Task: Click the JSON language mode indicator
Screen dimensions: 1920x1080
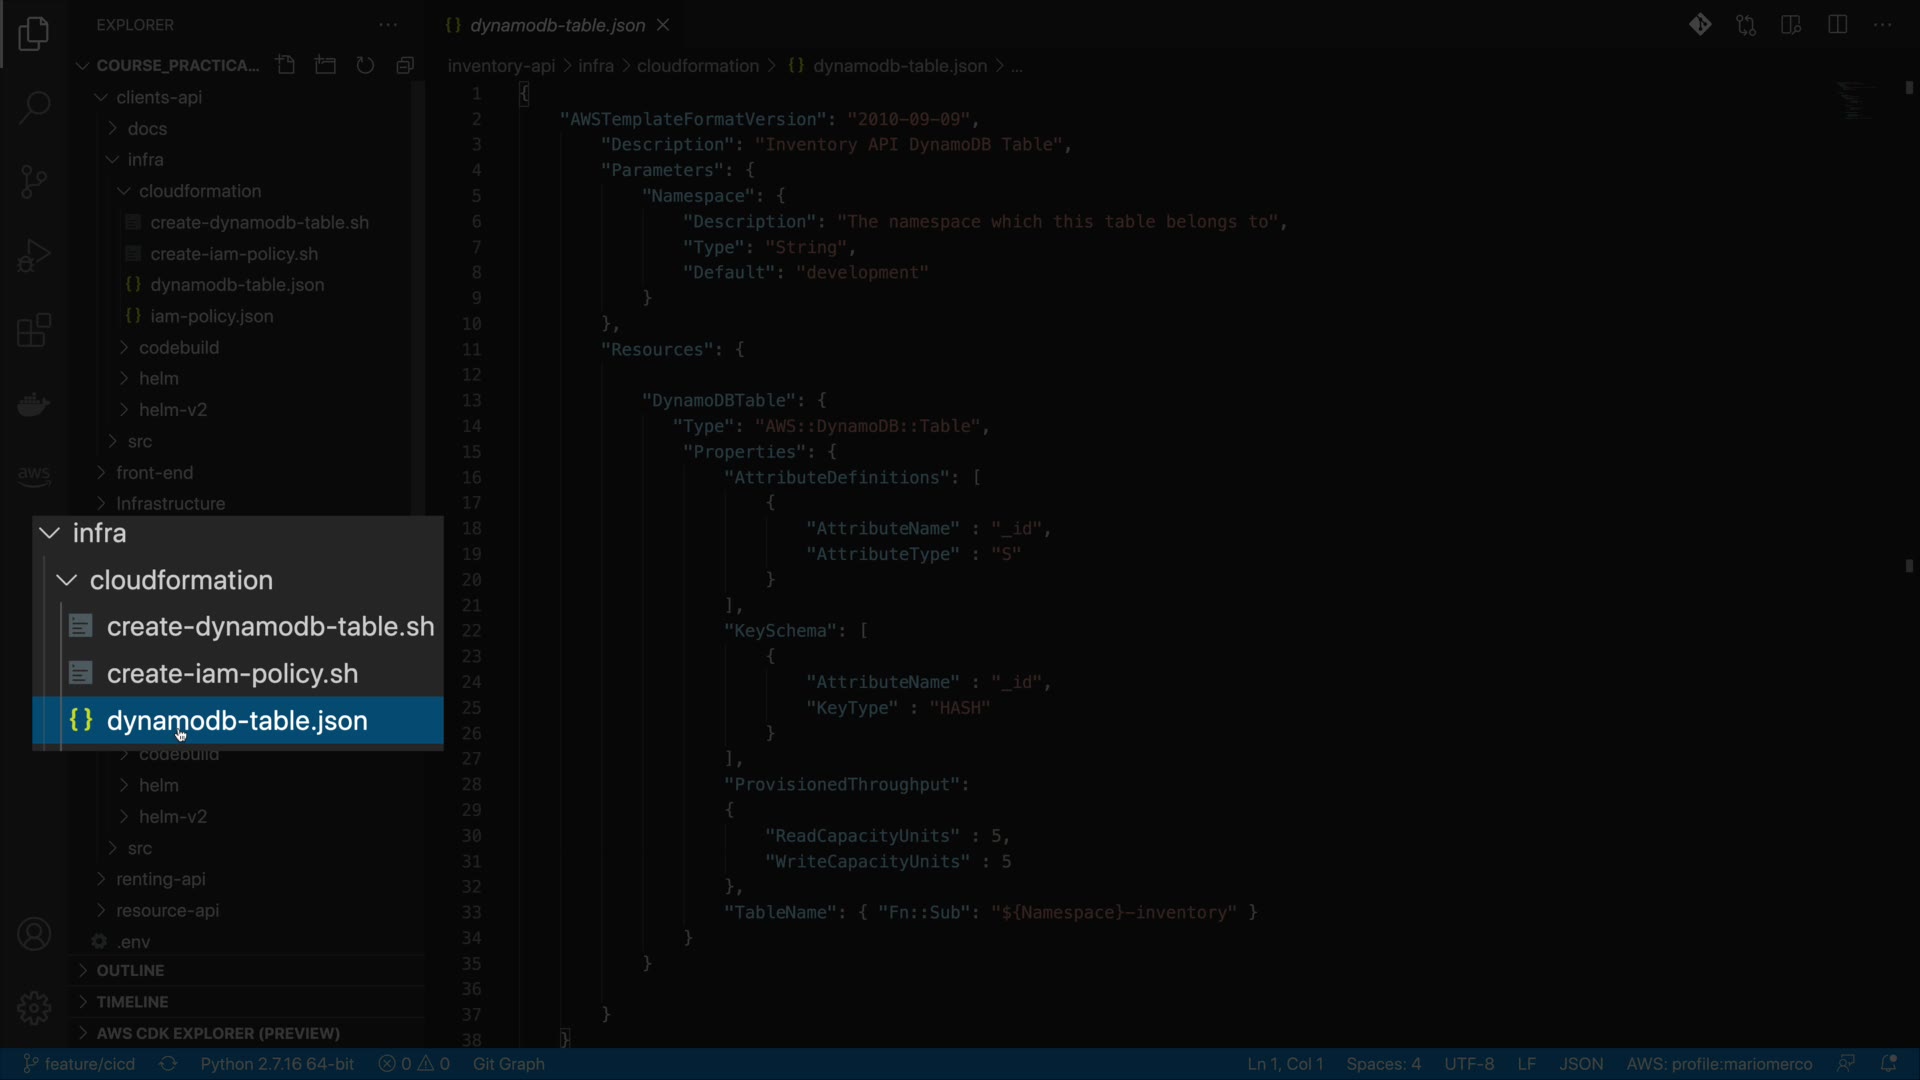Action: coord(1581,1064)
